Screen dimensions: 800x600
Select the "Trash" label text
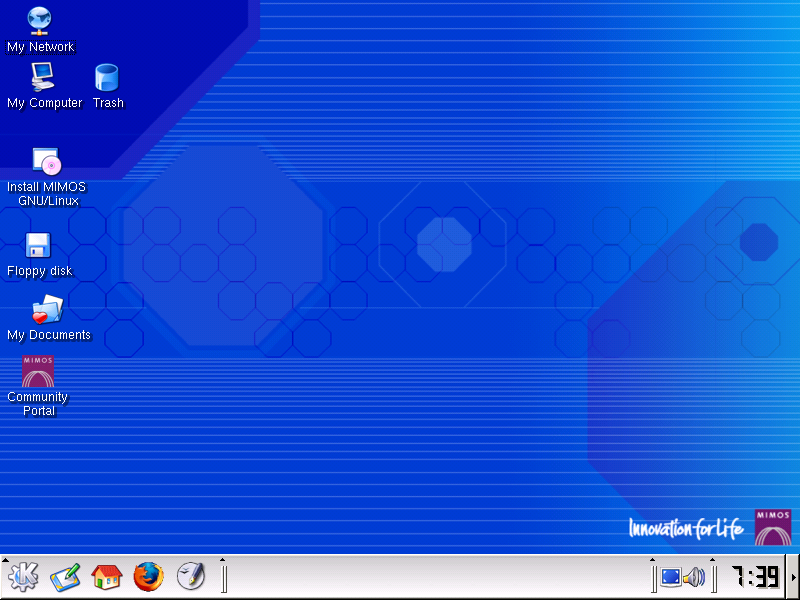(108, 103)
